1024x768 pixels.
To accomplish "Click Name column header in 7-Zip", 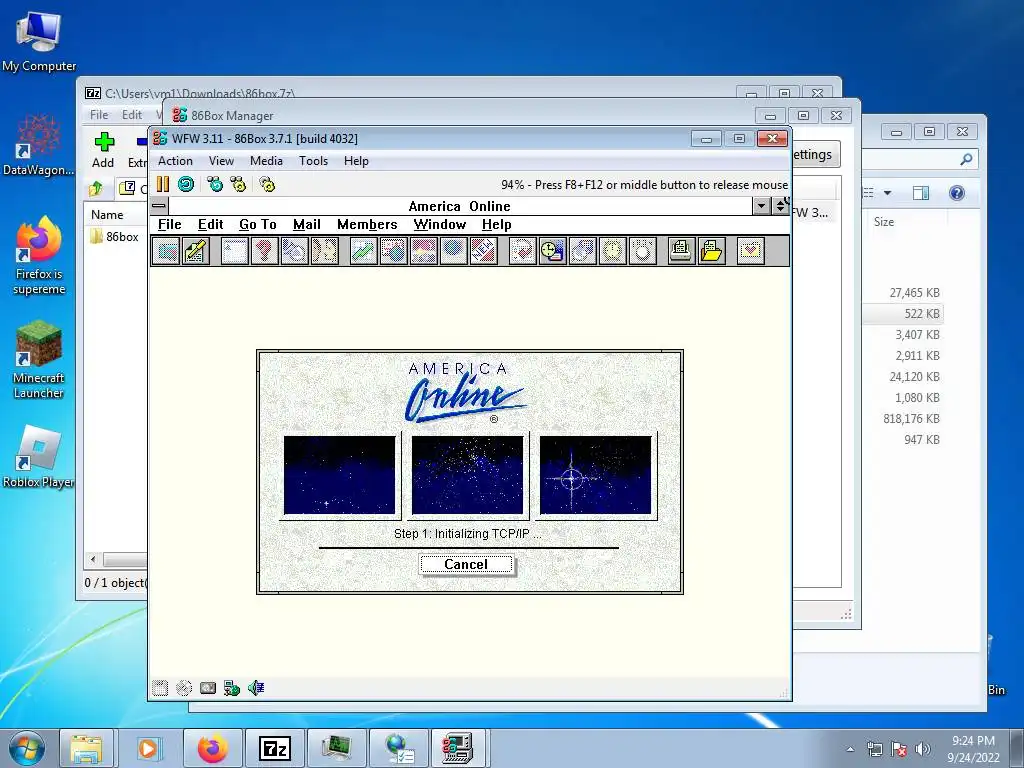I will point(107,215).
